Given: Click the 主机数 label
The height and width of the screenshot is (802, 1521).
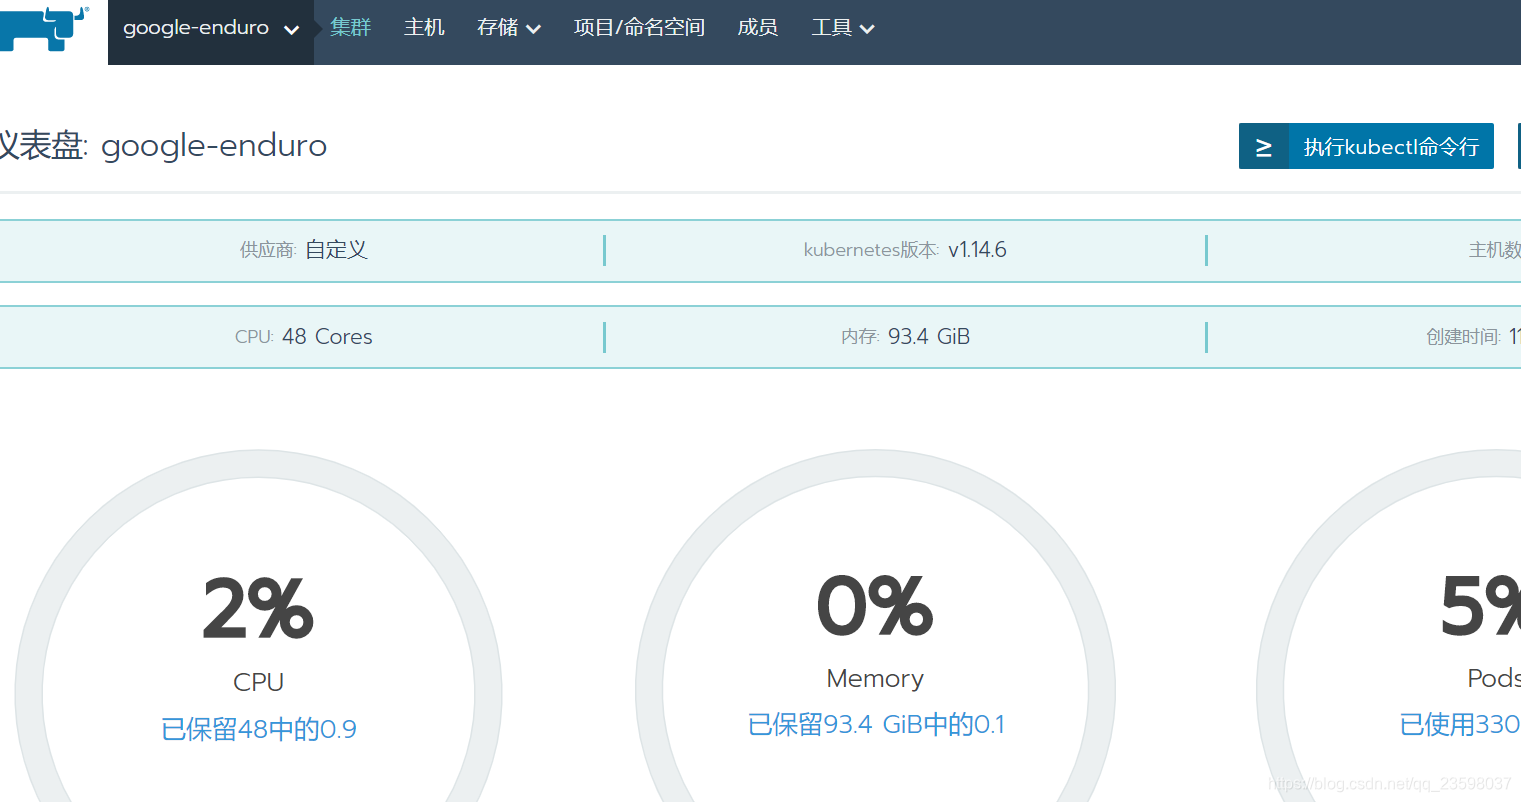Looking at the screenshot, I should point(1495,250).
